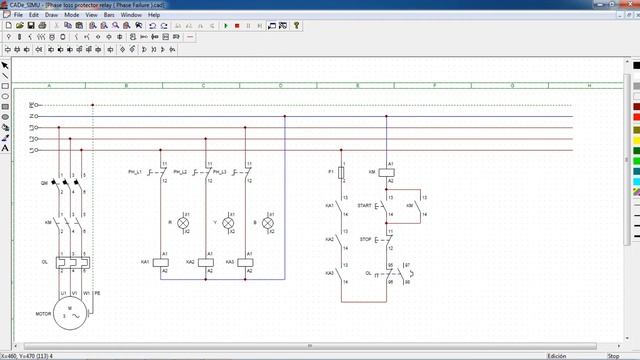Click the horizontal scrollbar right arrow
This screenshot has height=360, width=640.
(x=619, y=346)
